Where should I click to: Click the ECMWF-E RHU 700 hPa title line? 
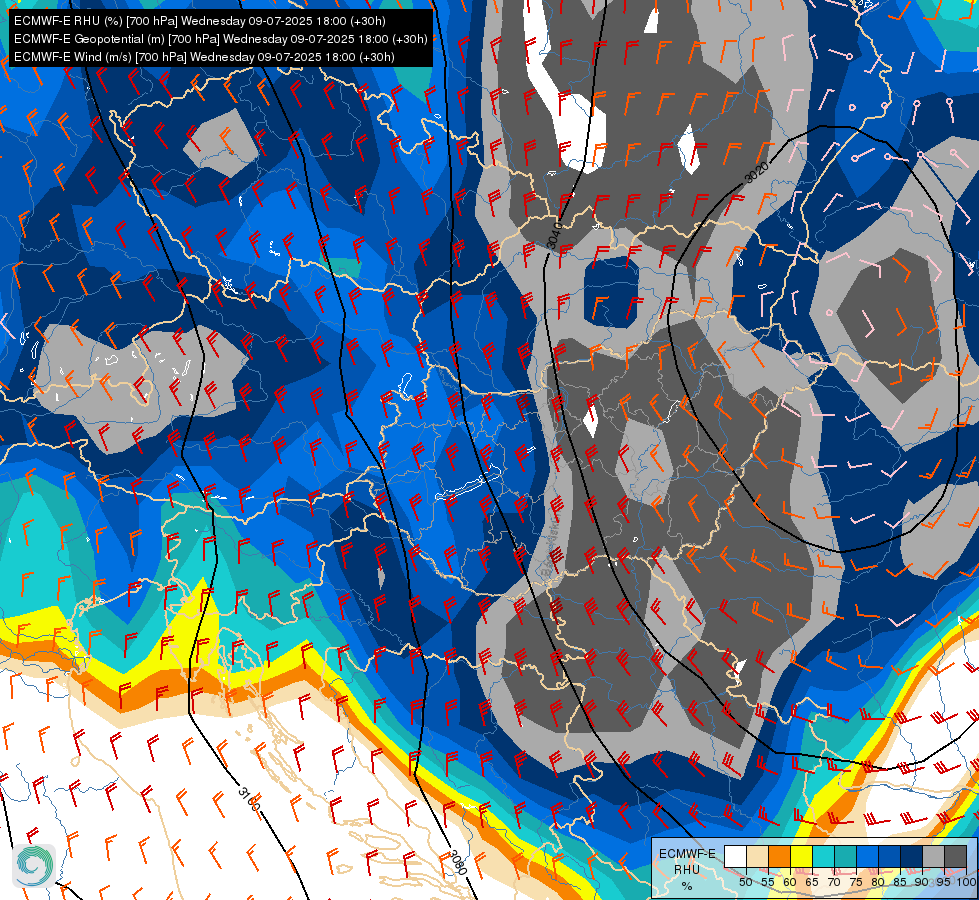(200, 21)
